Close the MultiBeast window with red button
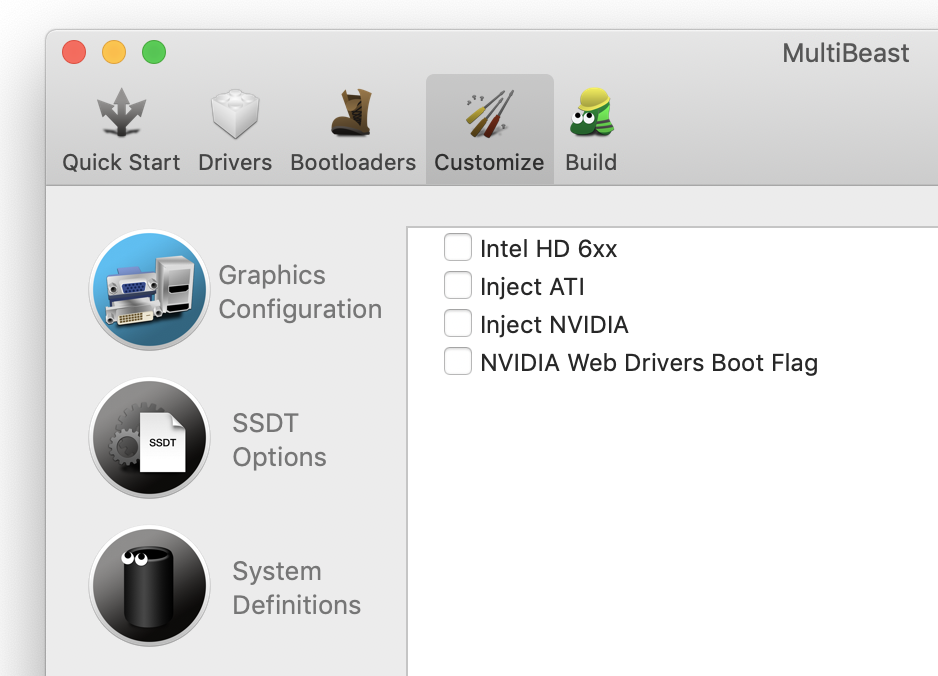This screenshot has height=676, width=938. (74, 52)
